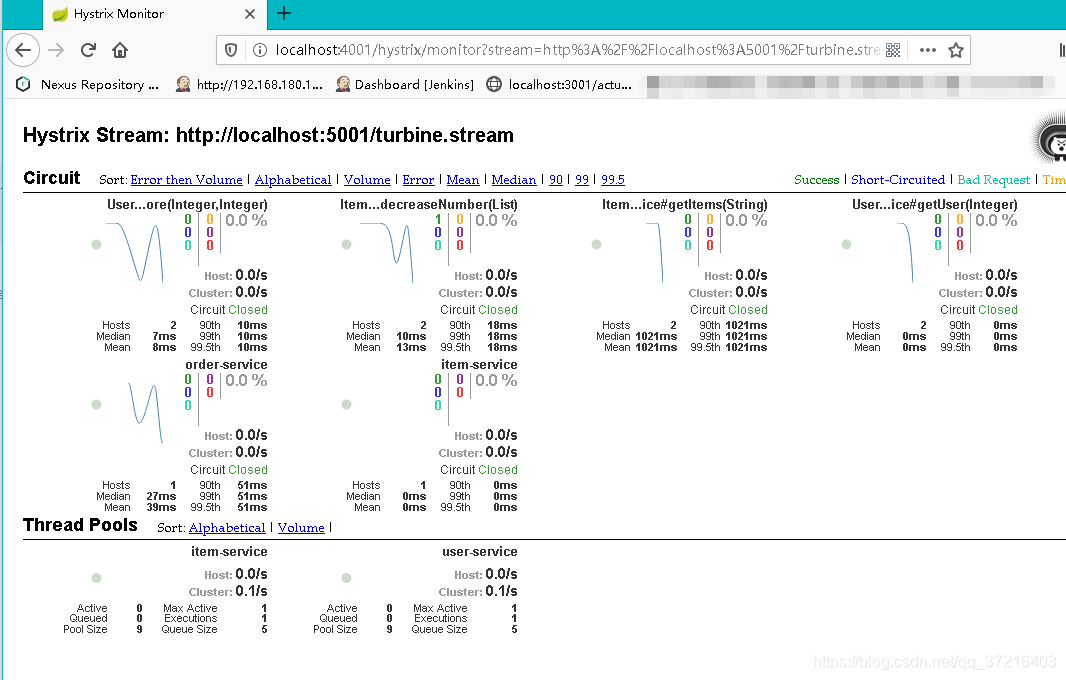Click the user-service thread pool title
This screenshot has height=680, width=1066.
480,551
